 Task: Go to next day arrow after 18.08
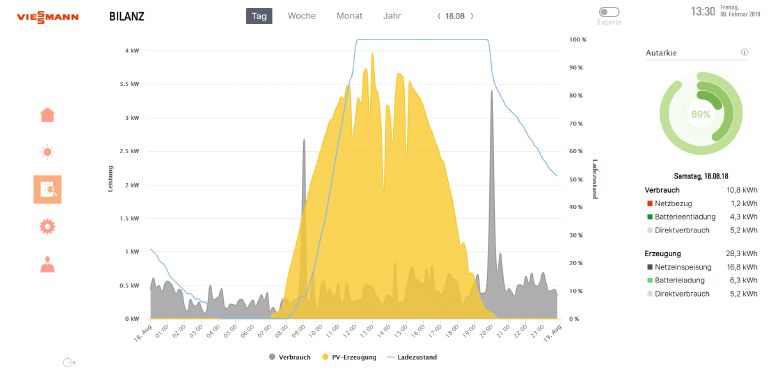[x=472, y=16]
